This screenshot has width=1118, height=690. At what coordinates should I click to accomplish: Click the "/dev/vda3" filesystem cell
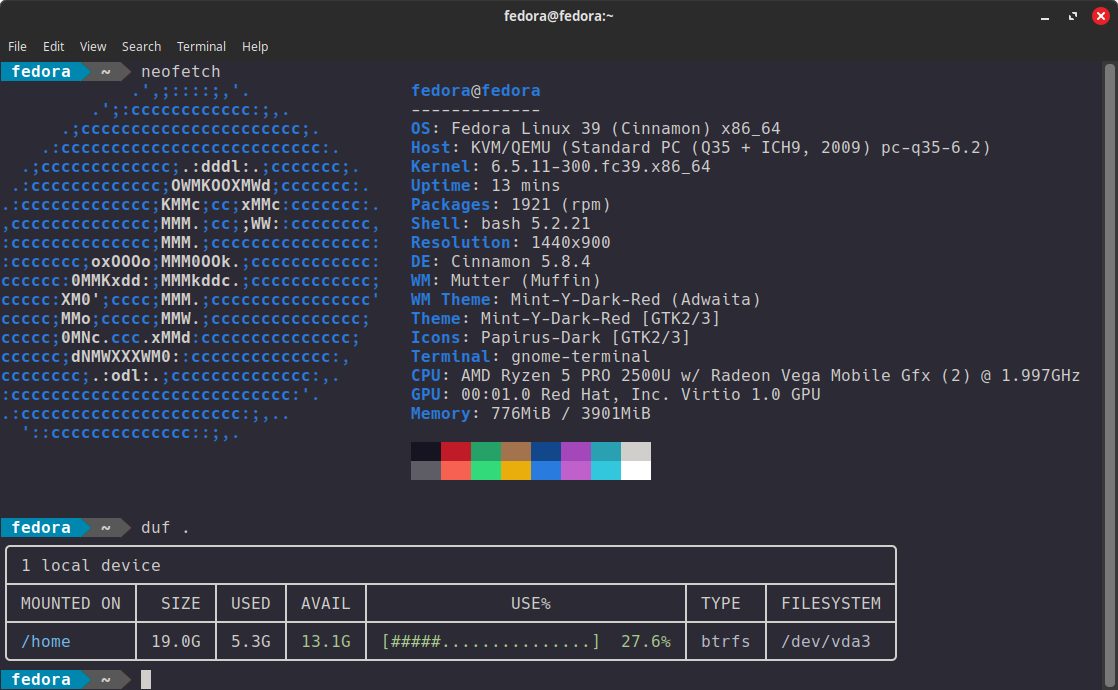click(826, 642)
